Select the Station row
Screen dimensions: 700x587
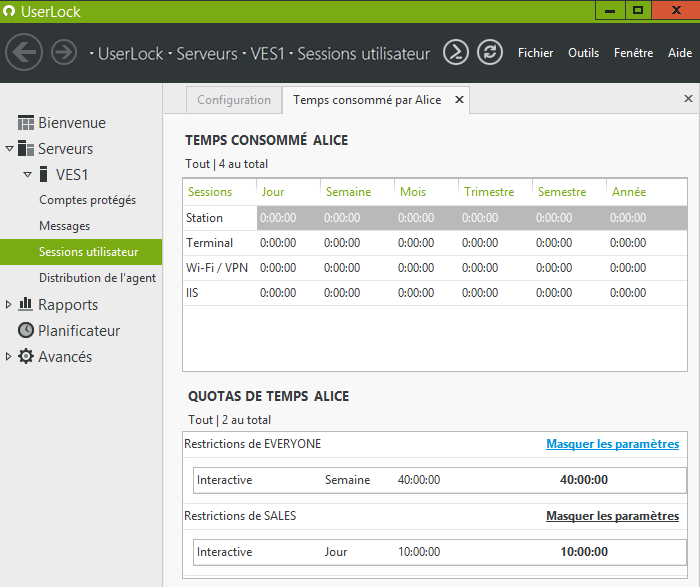(x=435, y=218)
